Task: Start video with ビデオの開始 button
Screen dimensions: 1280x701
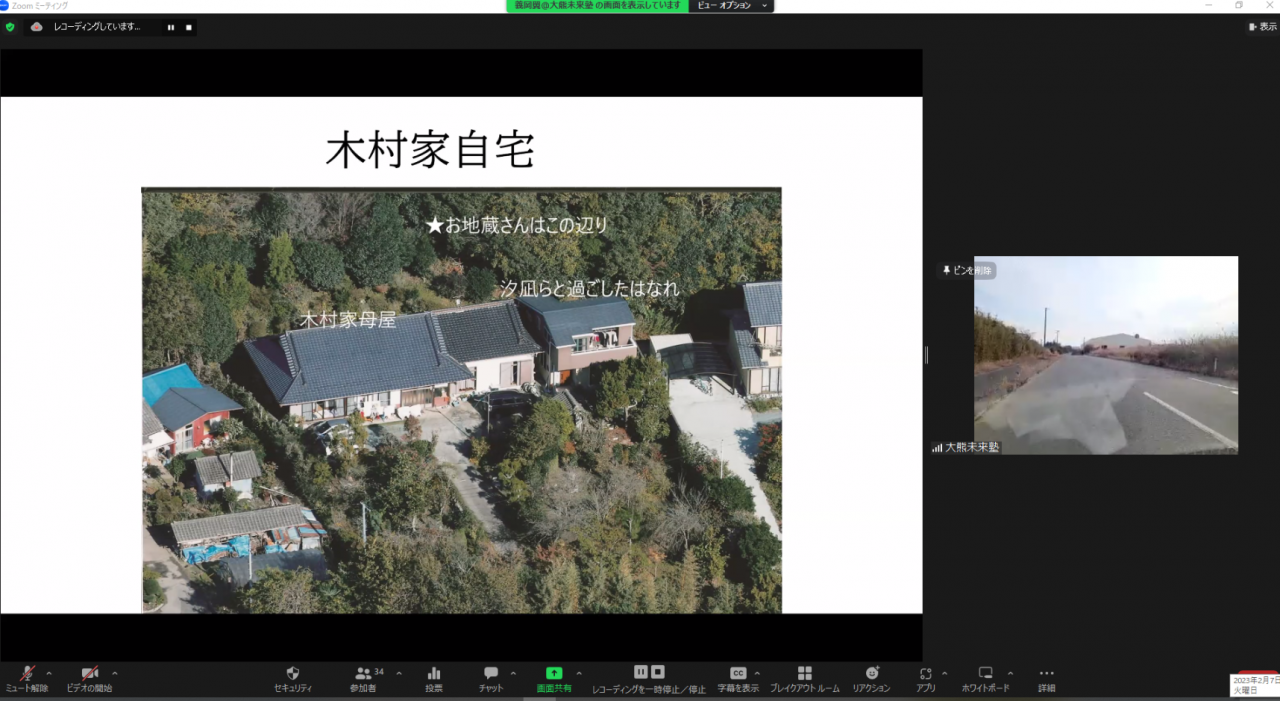Action: tap(89, 679)
